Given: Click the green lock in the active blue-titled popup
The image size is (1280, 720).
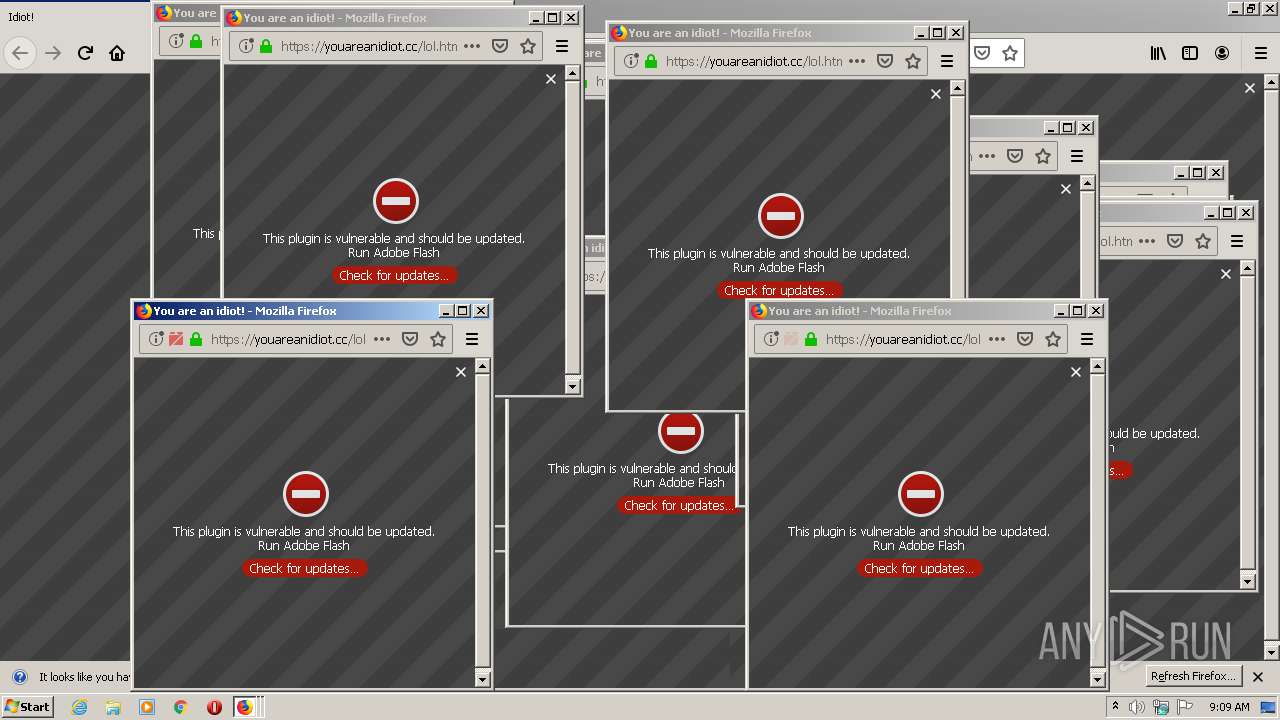Looking at the screenshot, I should coord(196,339).
